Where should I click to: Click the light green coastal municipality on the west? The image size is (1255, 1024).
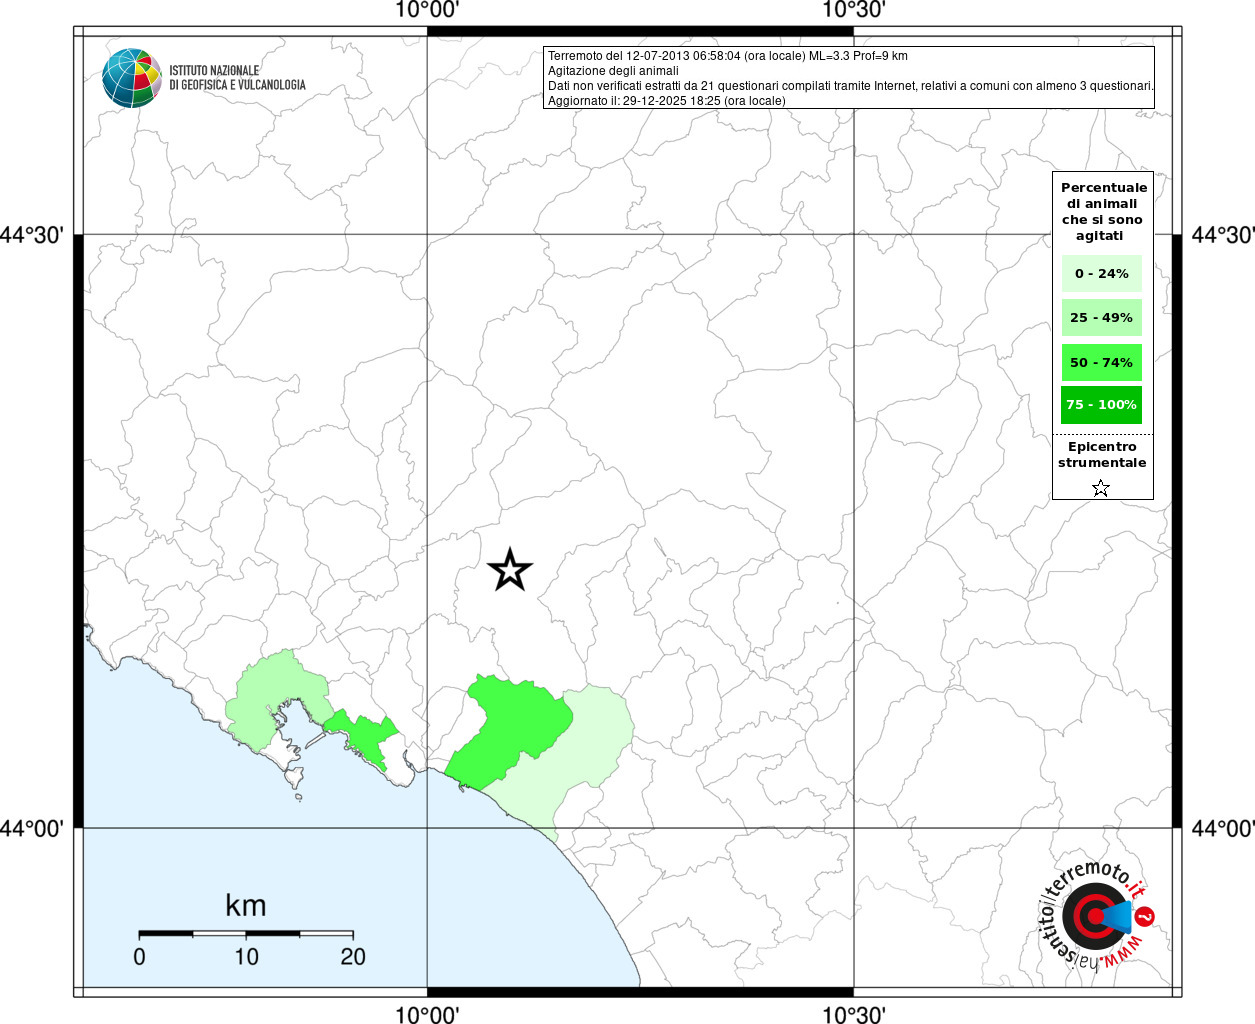pos(270,695)
